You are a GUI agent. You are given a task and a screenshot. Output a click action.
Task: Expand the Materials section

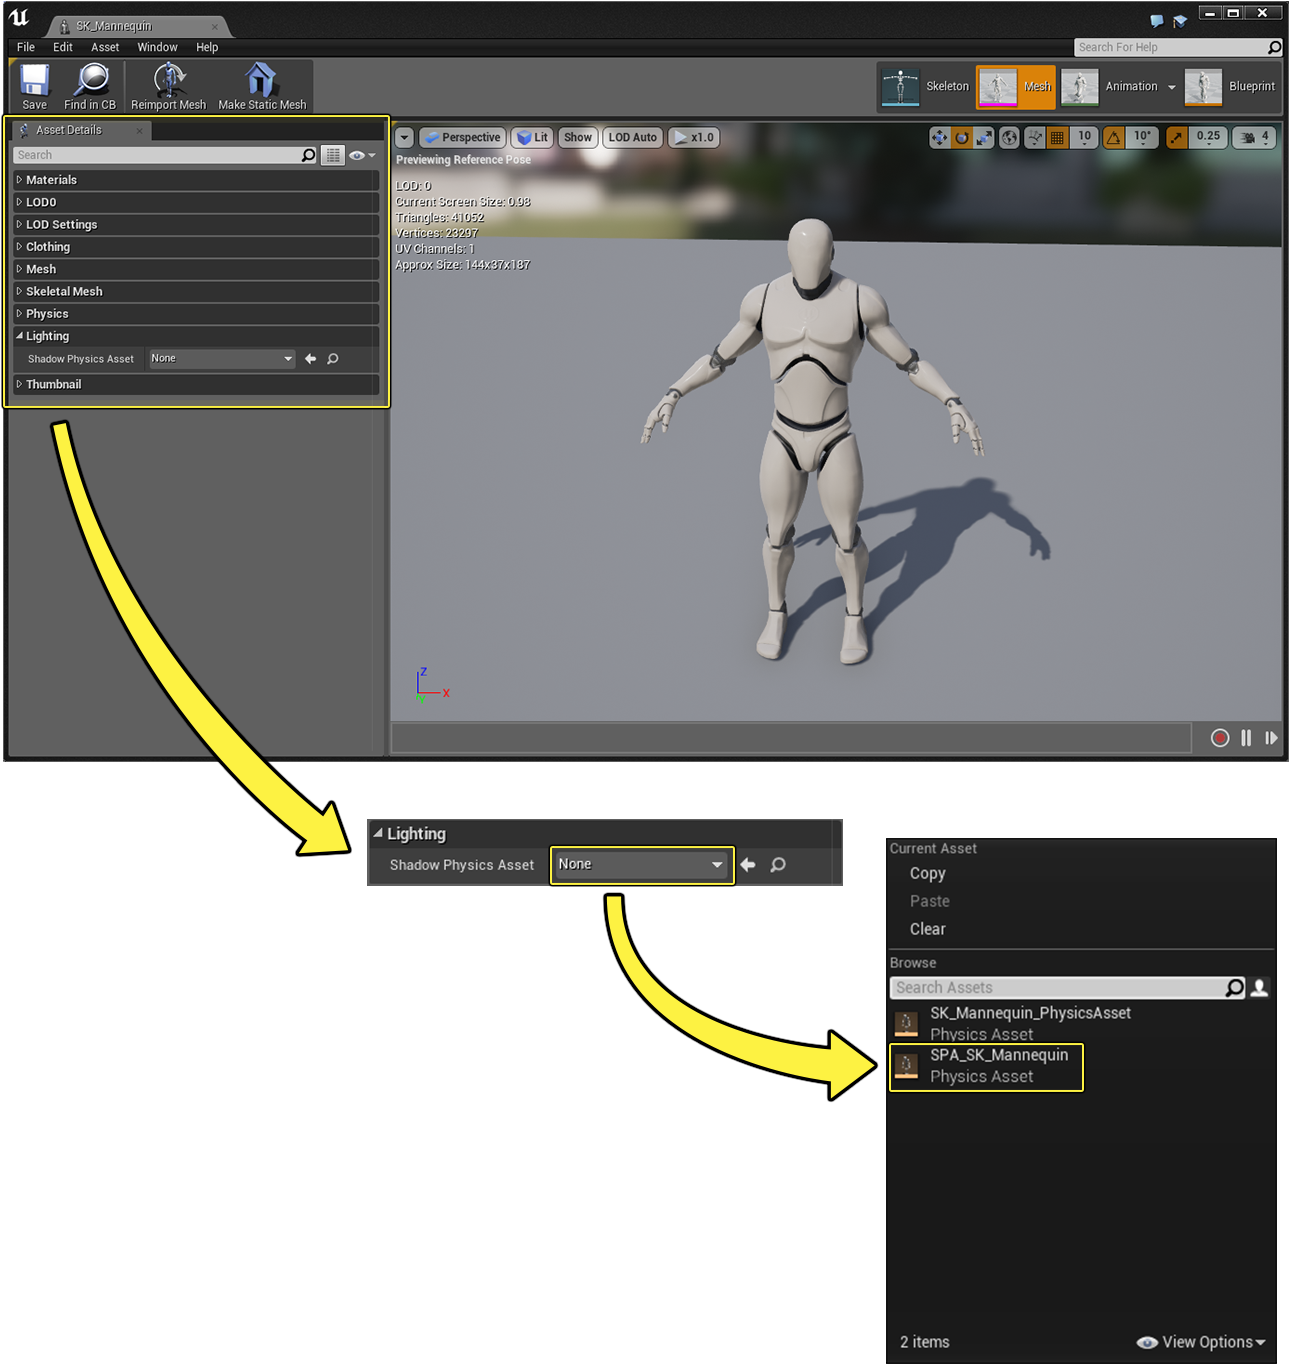click(51, 180)
